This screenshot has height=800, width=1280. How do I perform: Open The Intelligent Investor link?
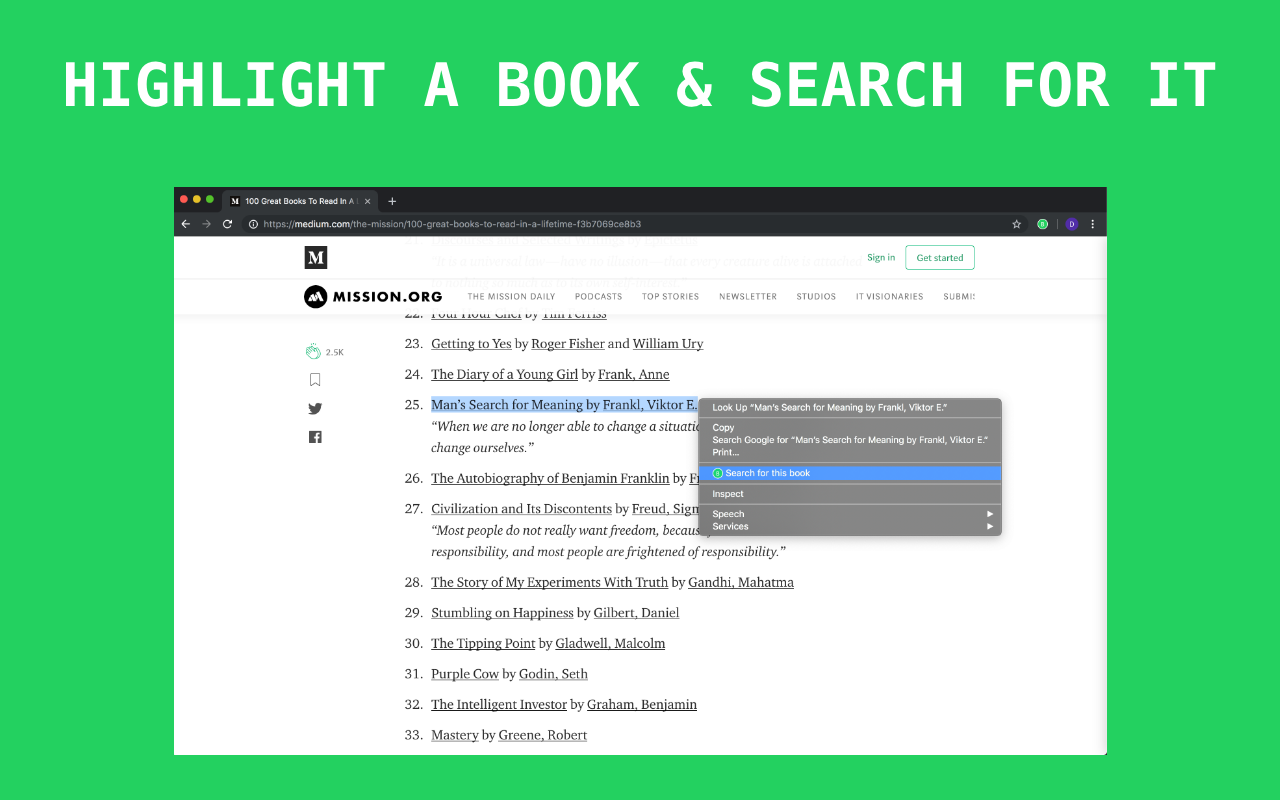coord(499,705)
